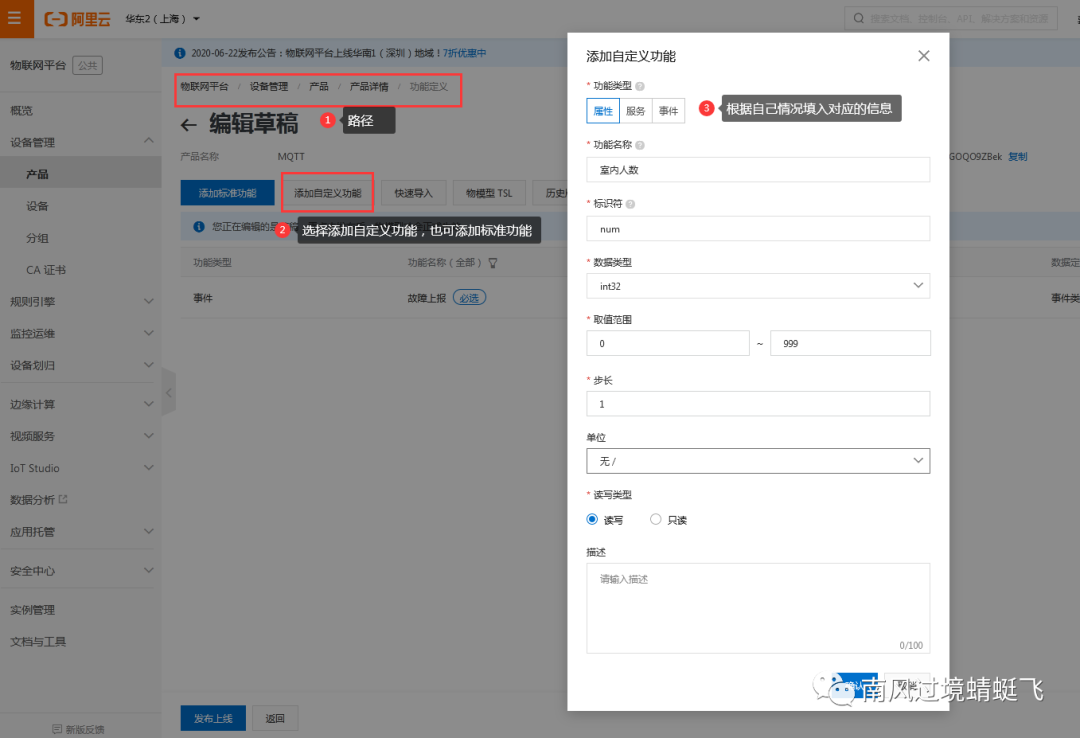Select the 属性 function type
The height and width of the screenshot is (738, 1080).
tap(603, 111)
